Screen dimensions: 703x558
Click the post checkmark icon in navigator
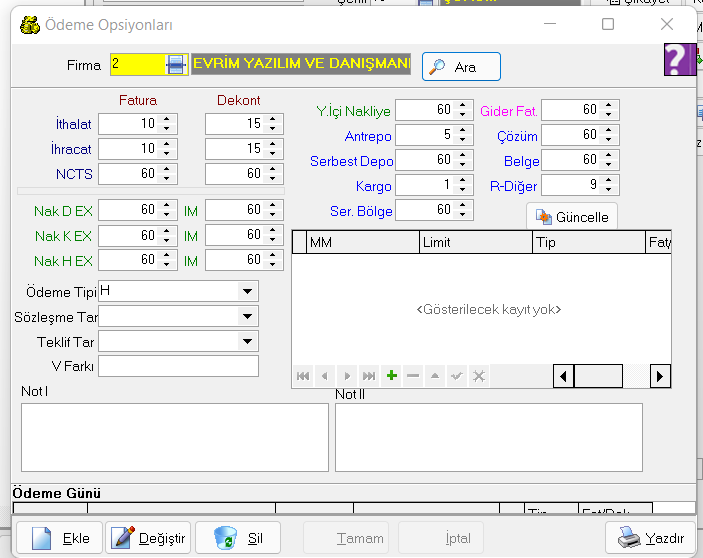tap(457, 376)
